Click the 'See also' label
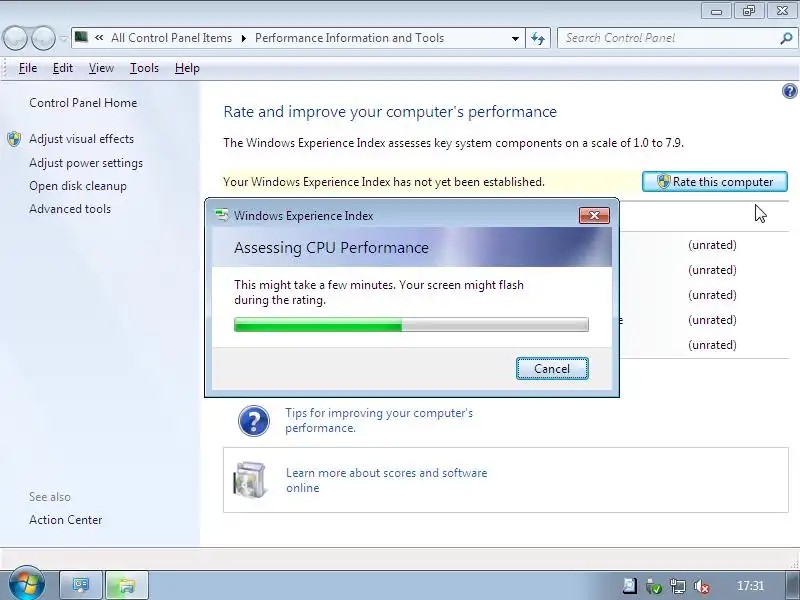 (x=50, y=497)
